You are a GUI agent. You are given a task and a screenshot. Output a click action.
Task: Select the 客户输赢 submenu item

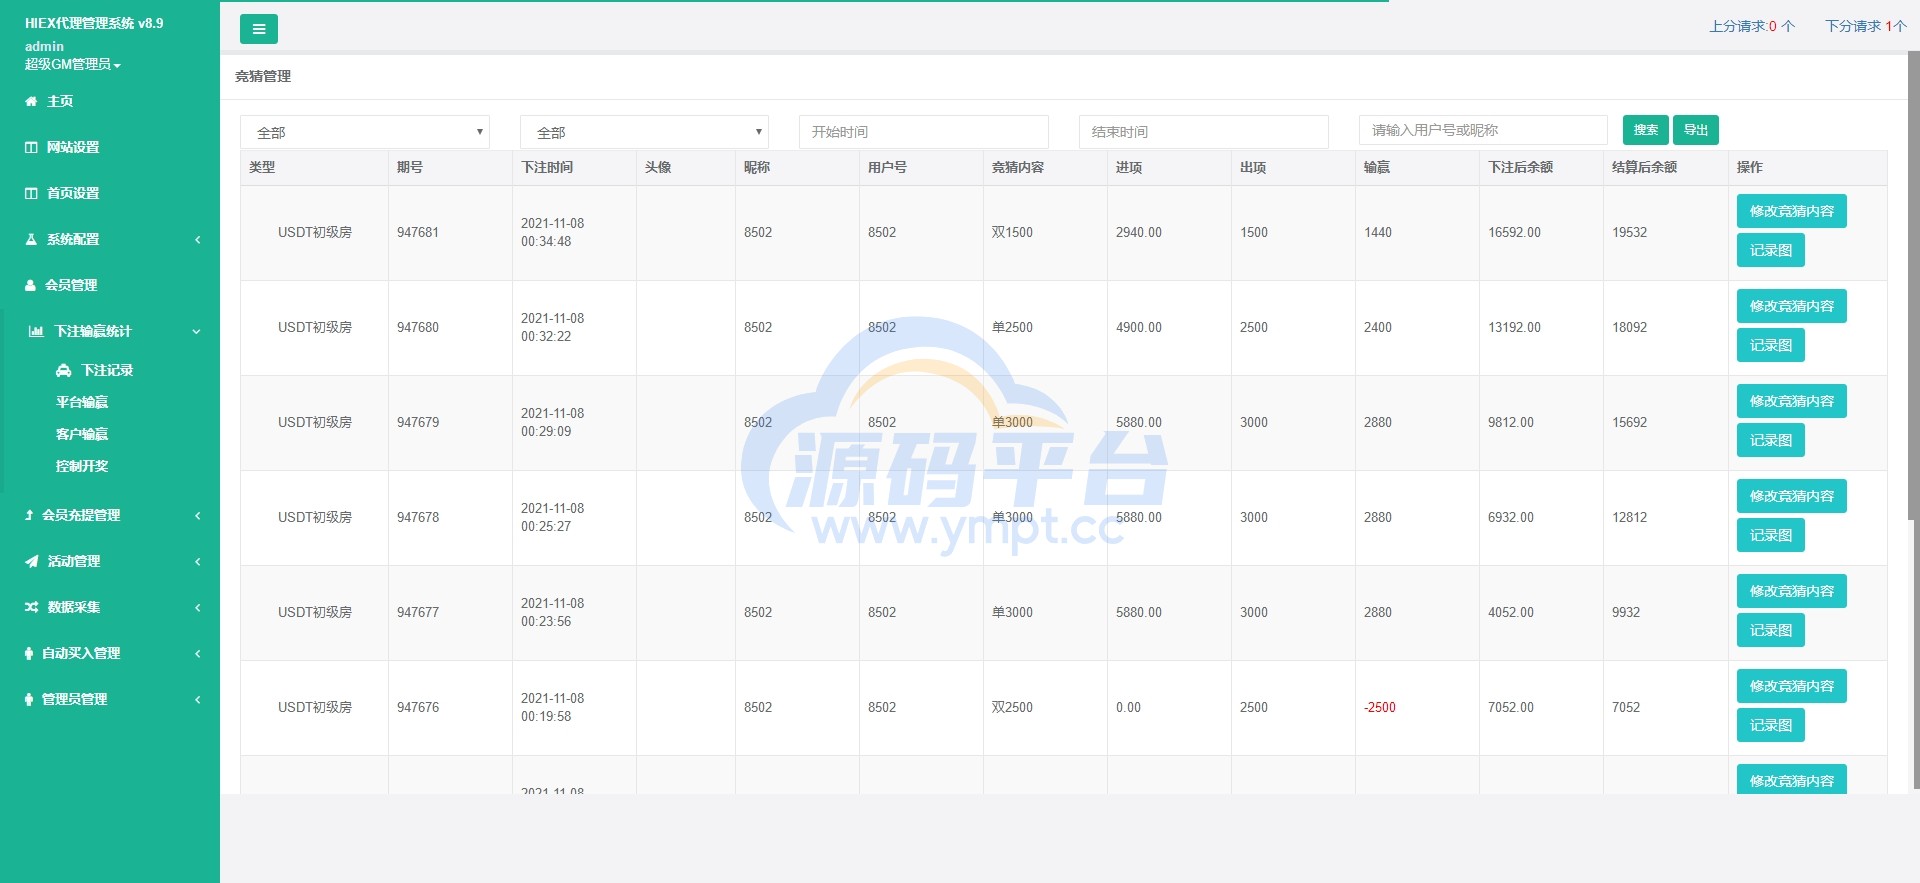pos(82,434)
